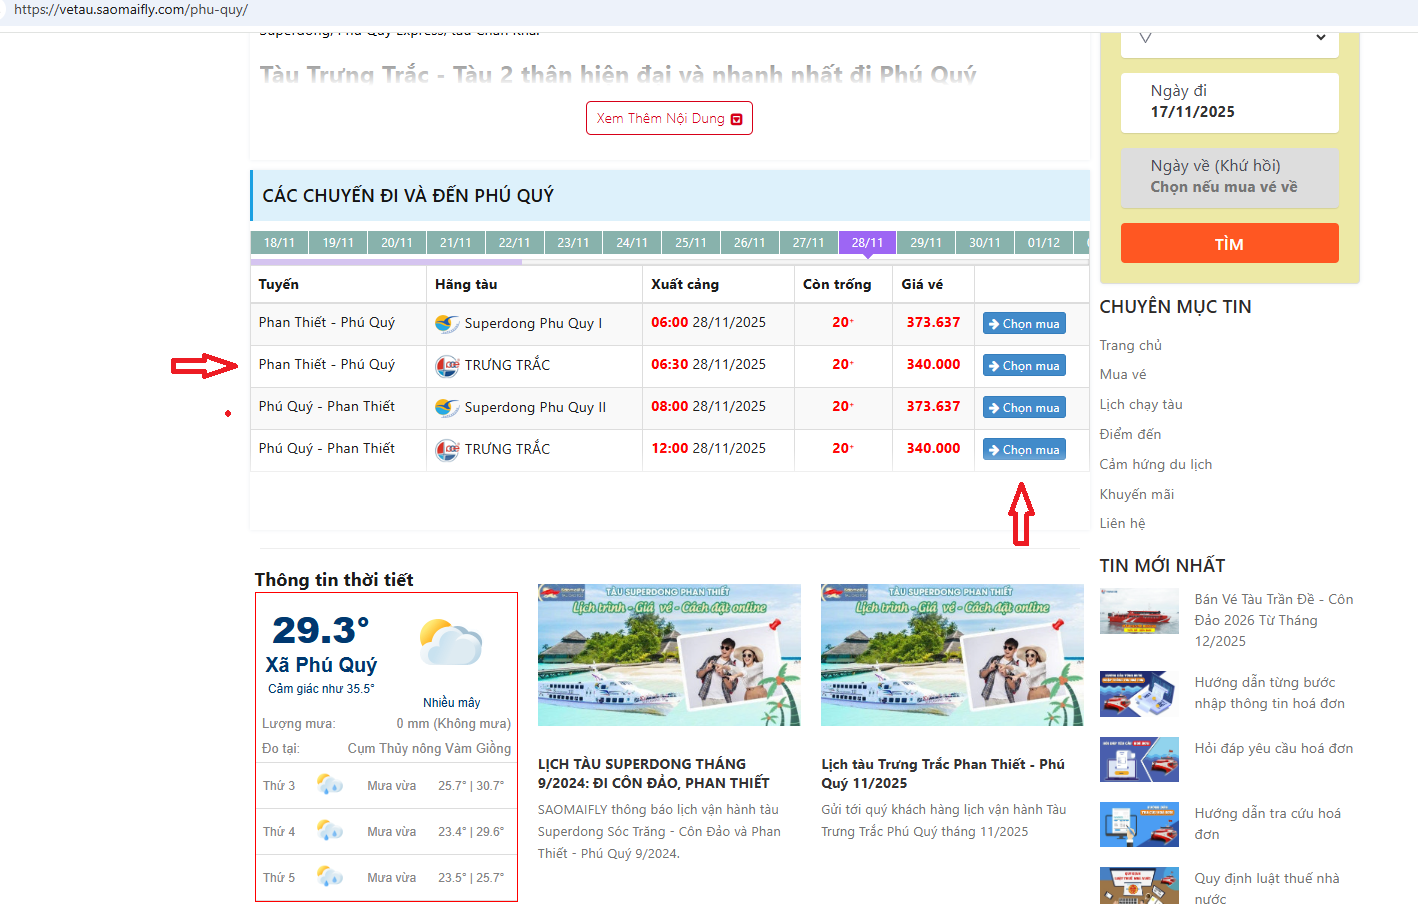Click rain icon for Thứ 3 forecast

(x=329, y=785)
